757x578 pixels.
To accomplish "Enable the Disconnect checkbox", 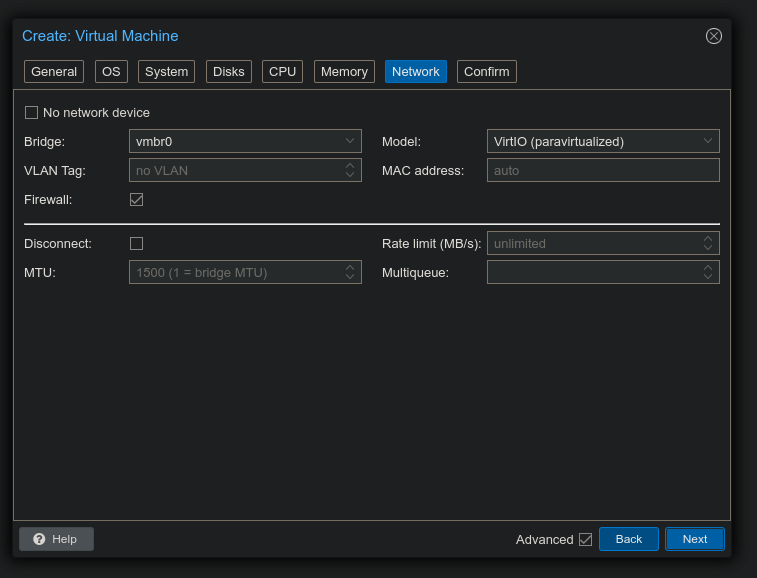I will tap(137, 243).
